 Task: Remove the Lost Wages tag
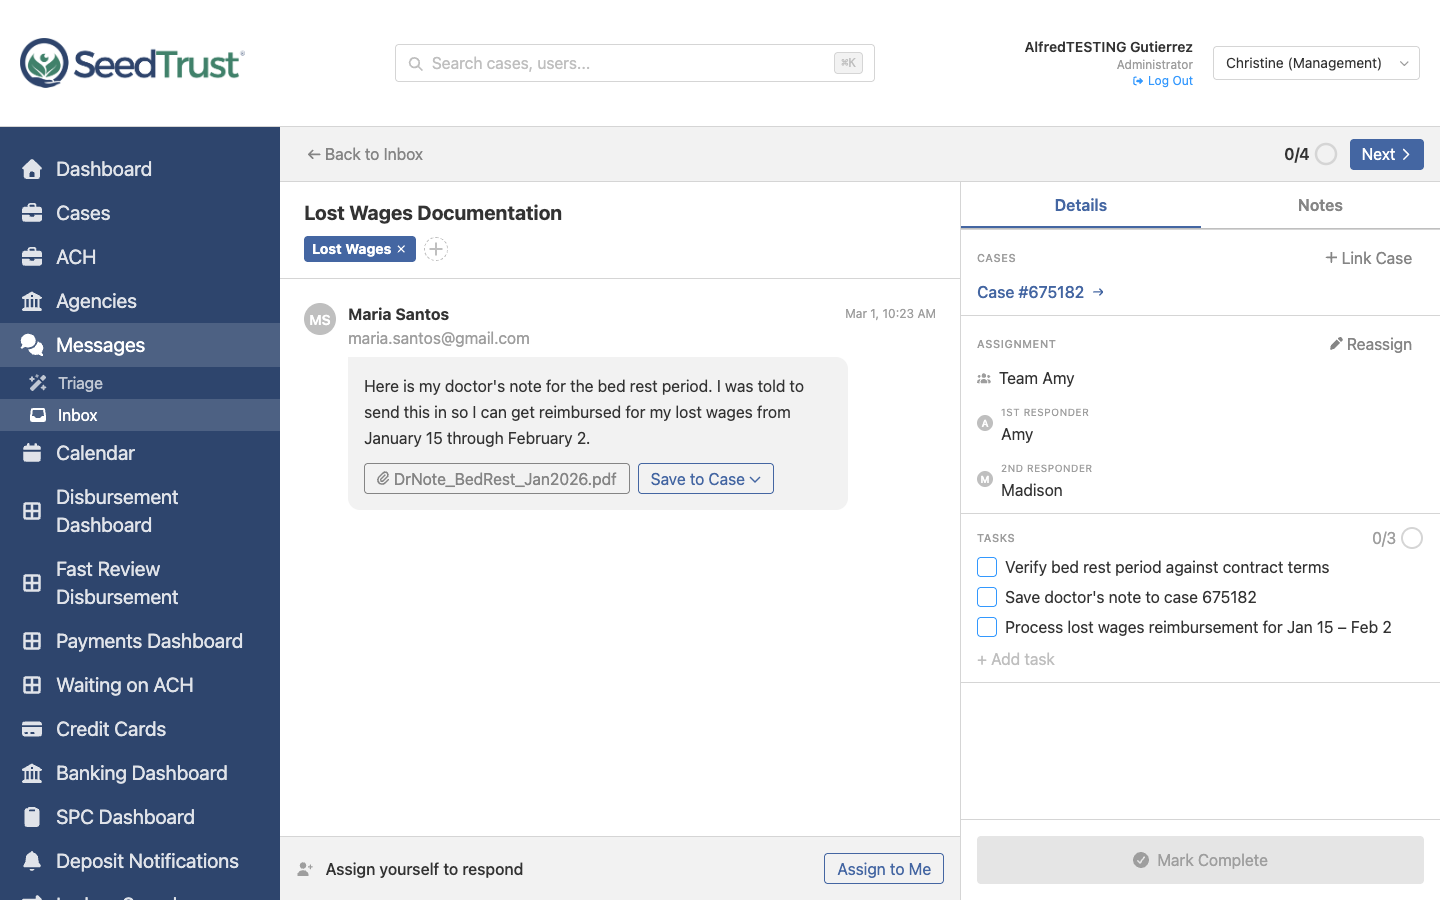(x=402, y=249)
